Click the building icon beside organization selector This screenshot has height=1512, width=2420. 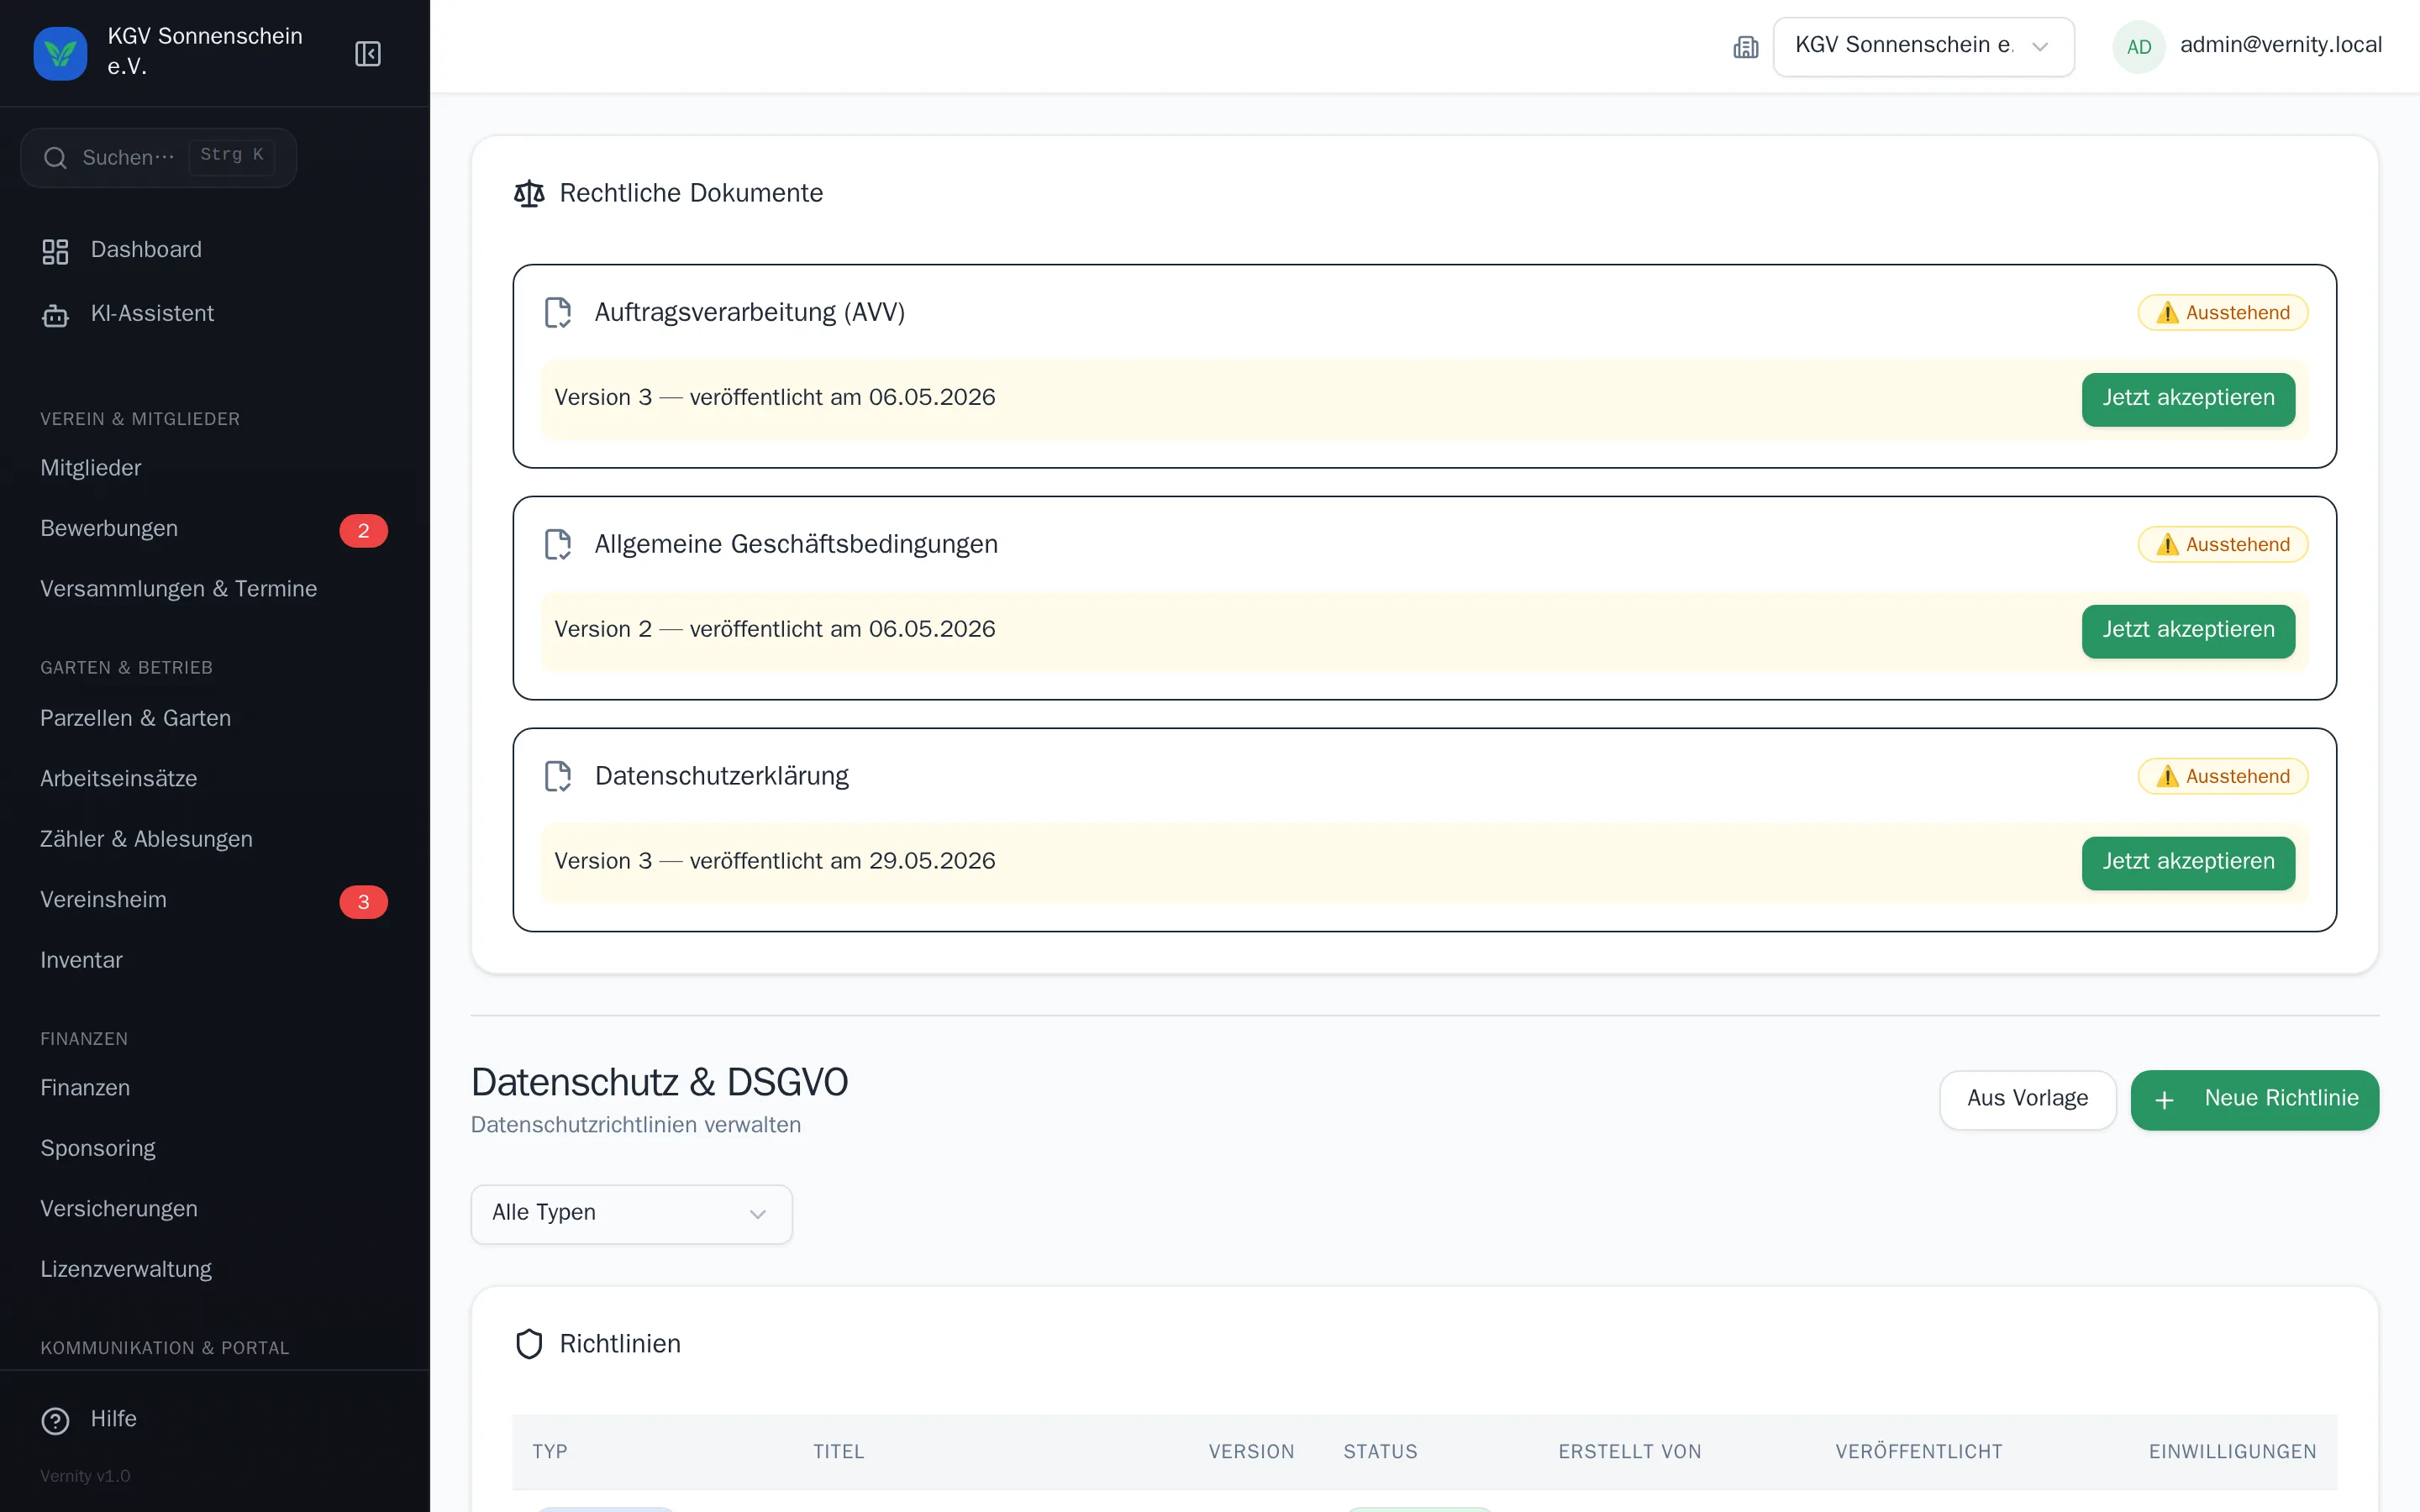point(1745,47)
